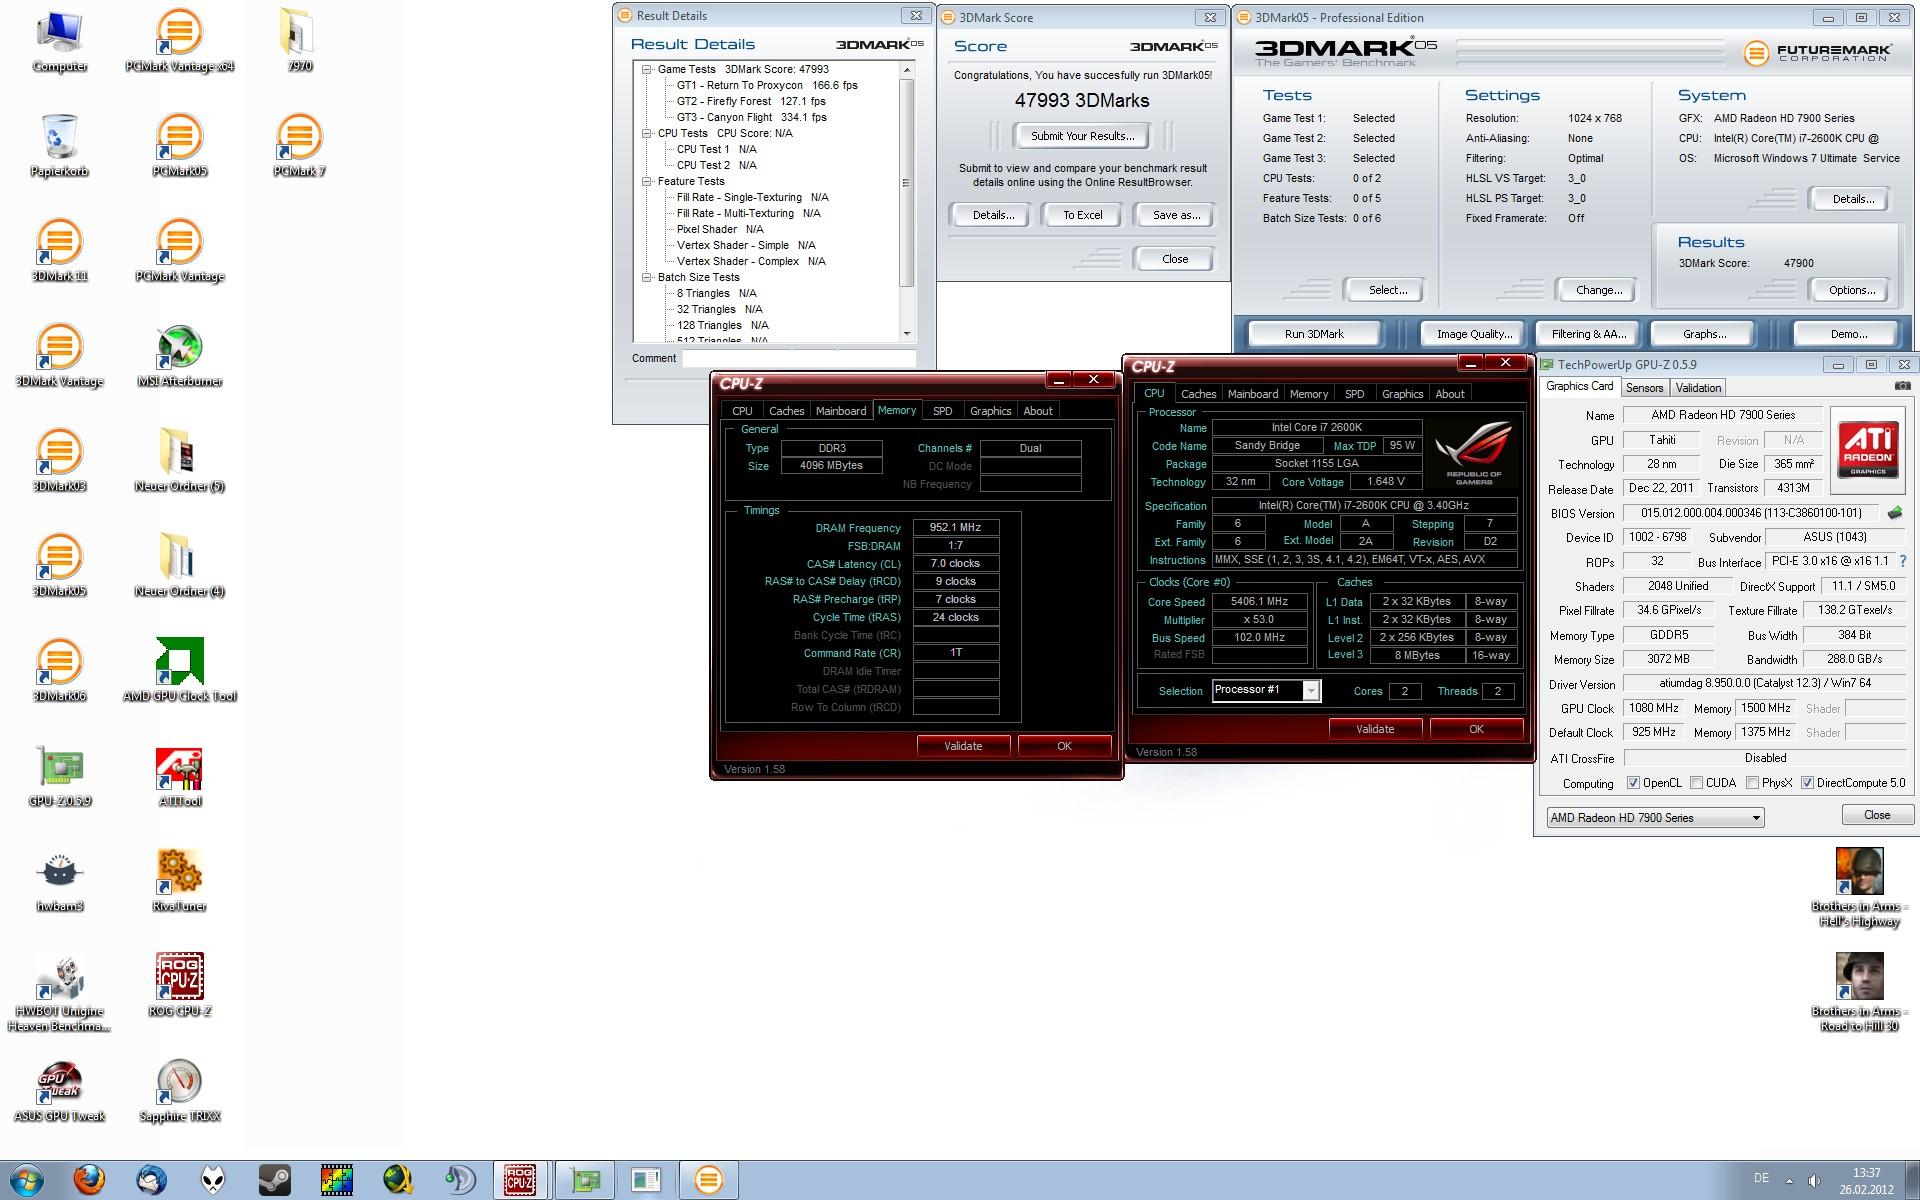This screenshot has height=1200, width=1920.
Task: Launch RivaTuner desktop shortcut
Action: 179,881
